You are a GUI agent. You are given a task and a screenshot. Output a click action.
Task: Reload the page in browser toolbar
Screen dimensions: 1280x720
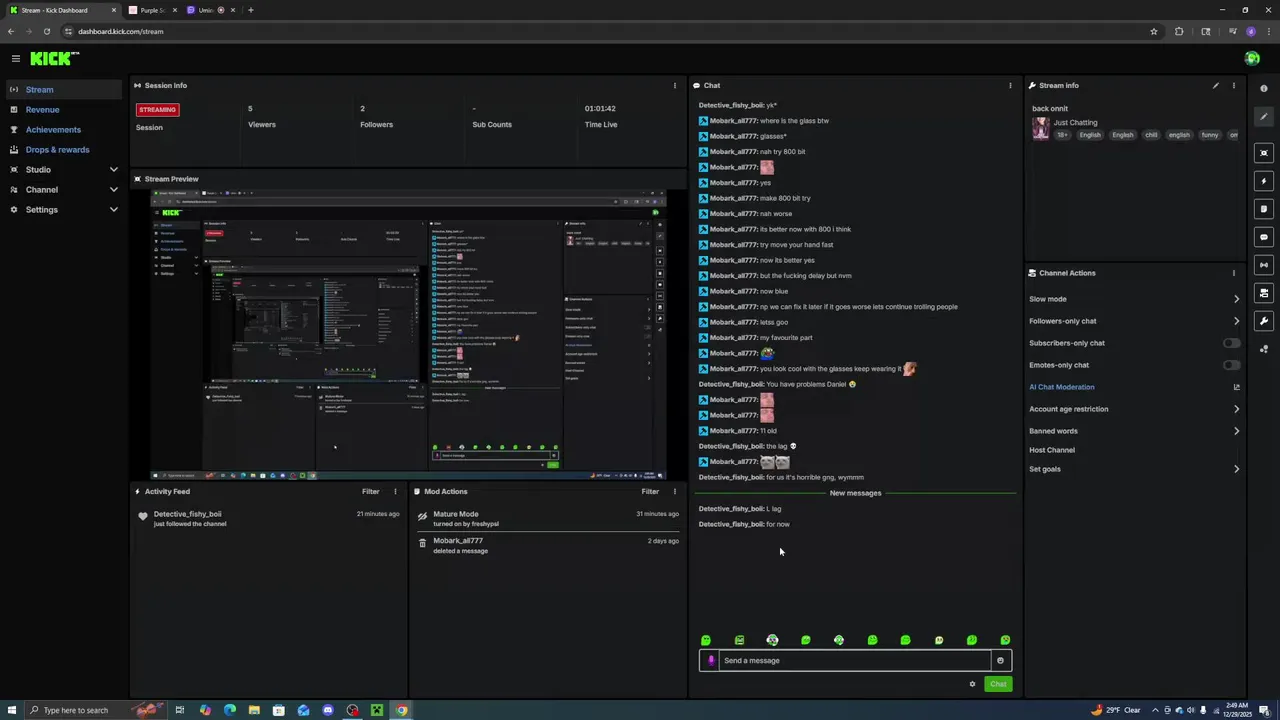[46, 31]
